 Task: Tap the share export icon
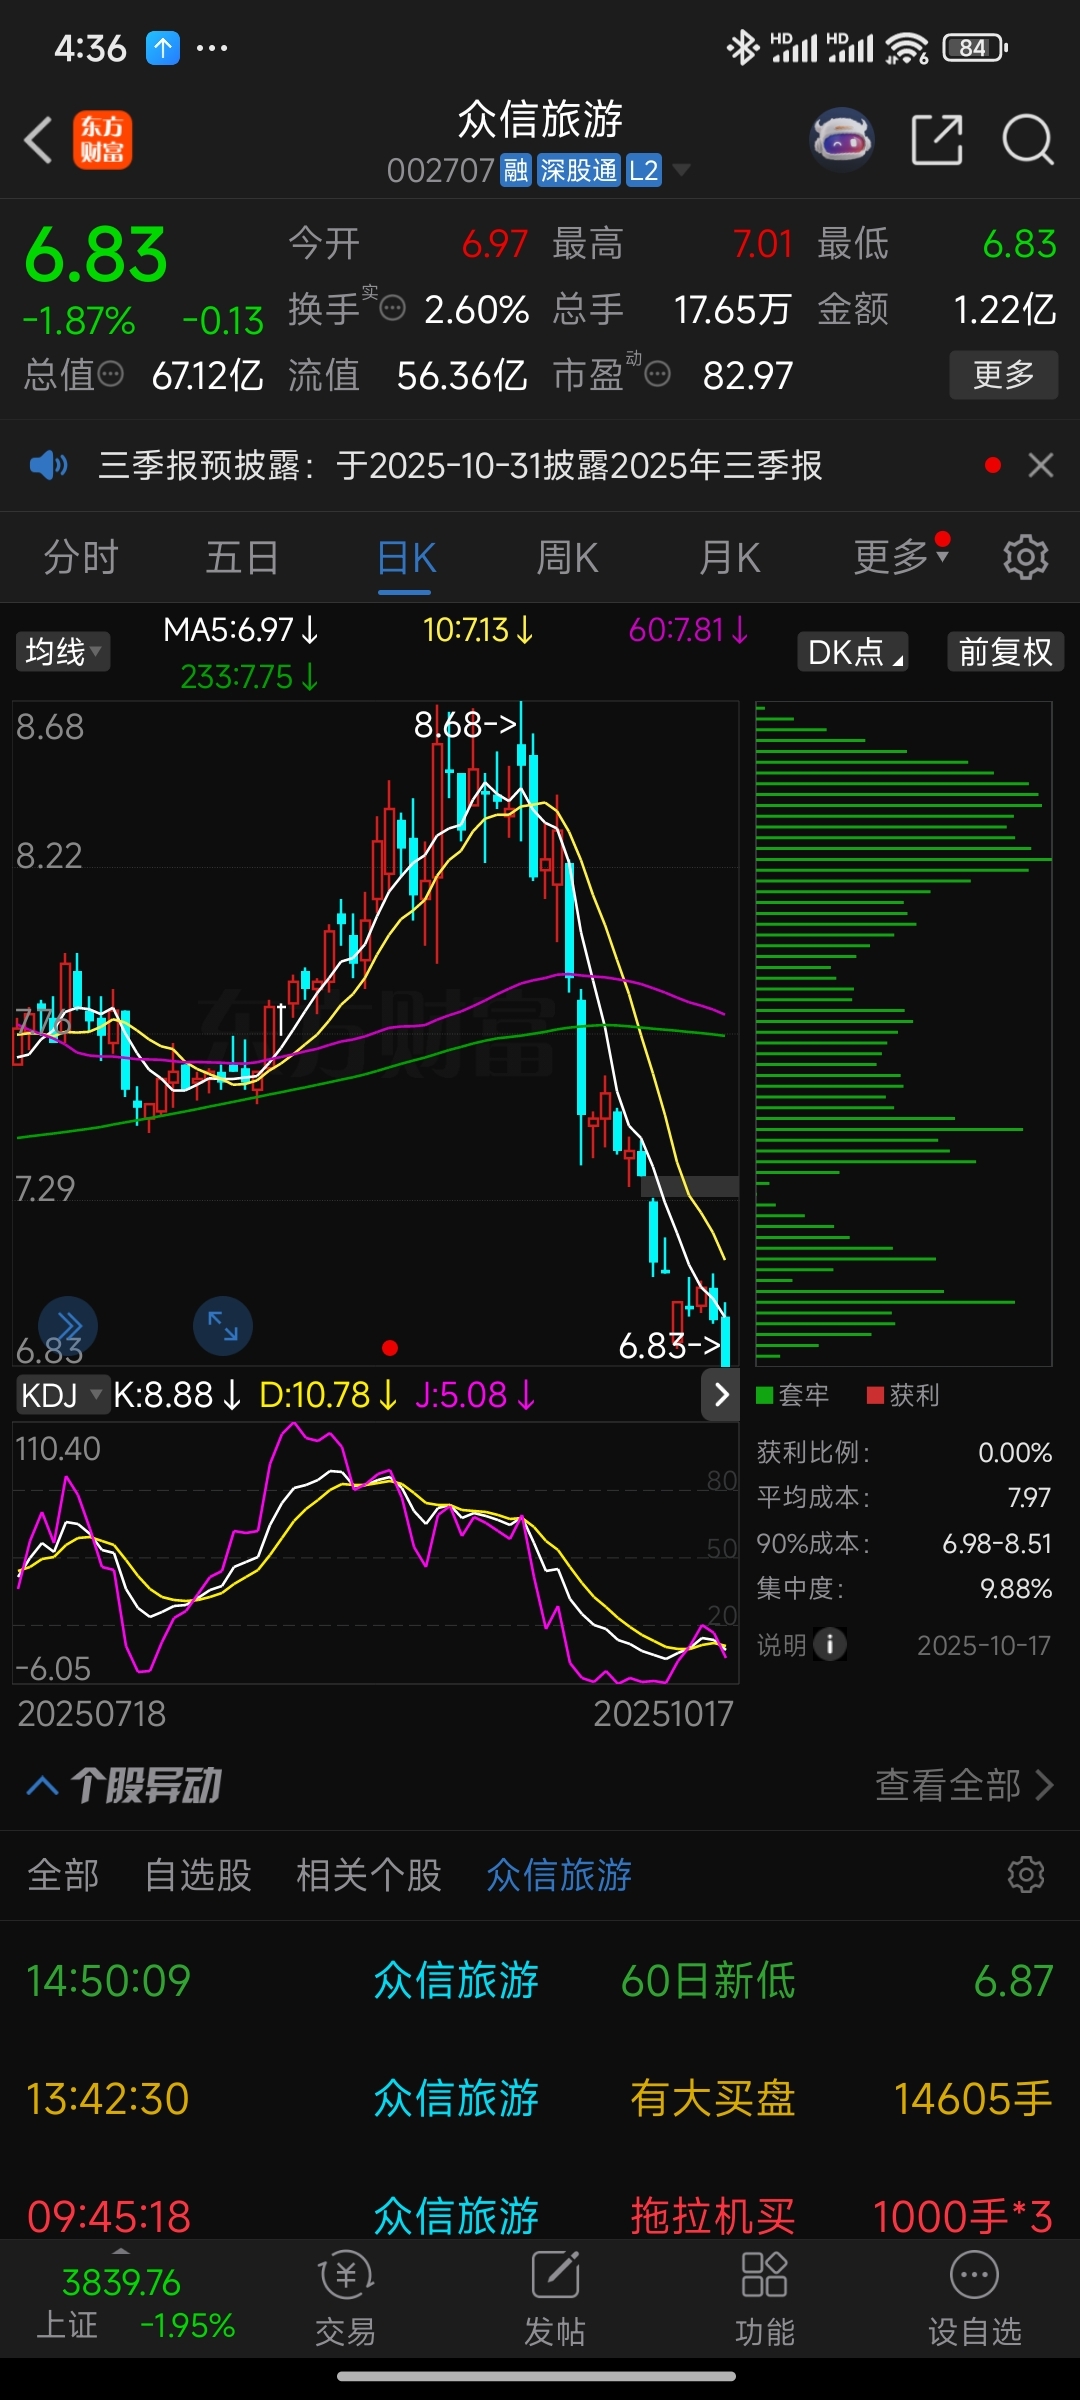(937, 140)
